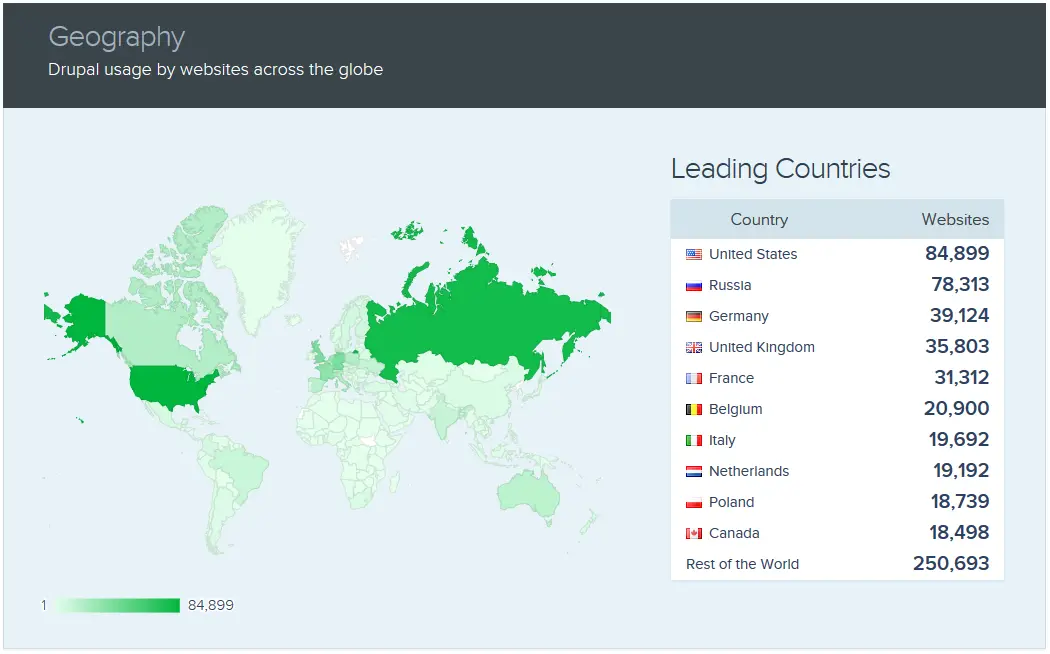1050x654 pixels.
Task: Click the France flag icon
Action: [694, 378]
